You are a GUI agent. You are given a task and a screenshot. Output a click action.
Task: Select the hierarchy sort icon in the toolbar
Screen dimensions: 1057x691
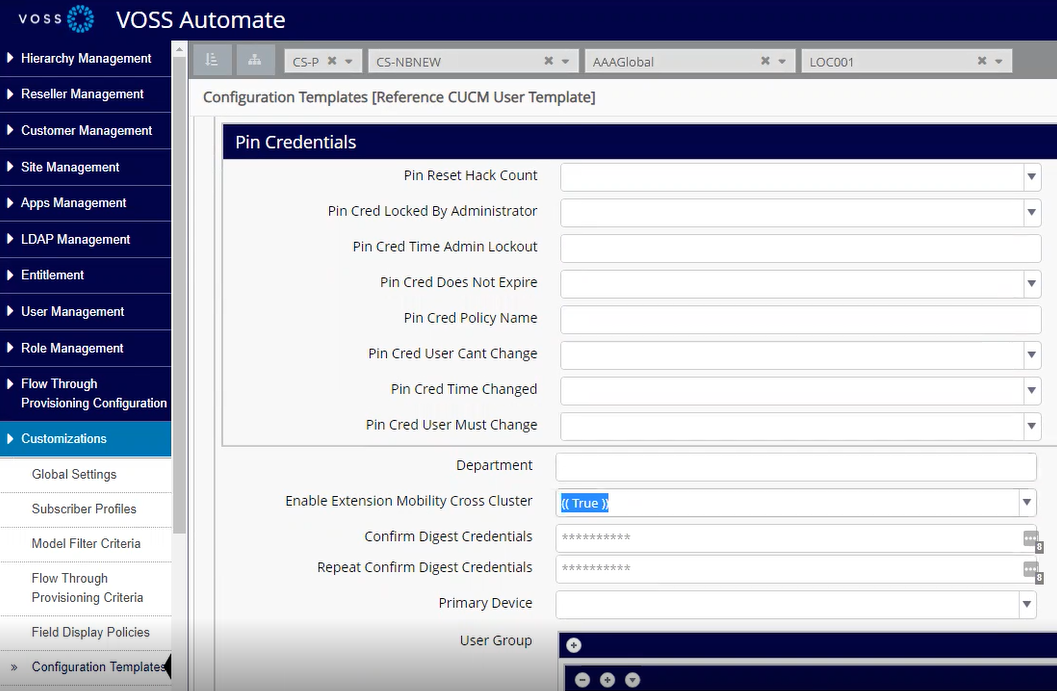point(211,60)
